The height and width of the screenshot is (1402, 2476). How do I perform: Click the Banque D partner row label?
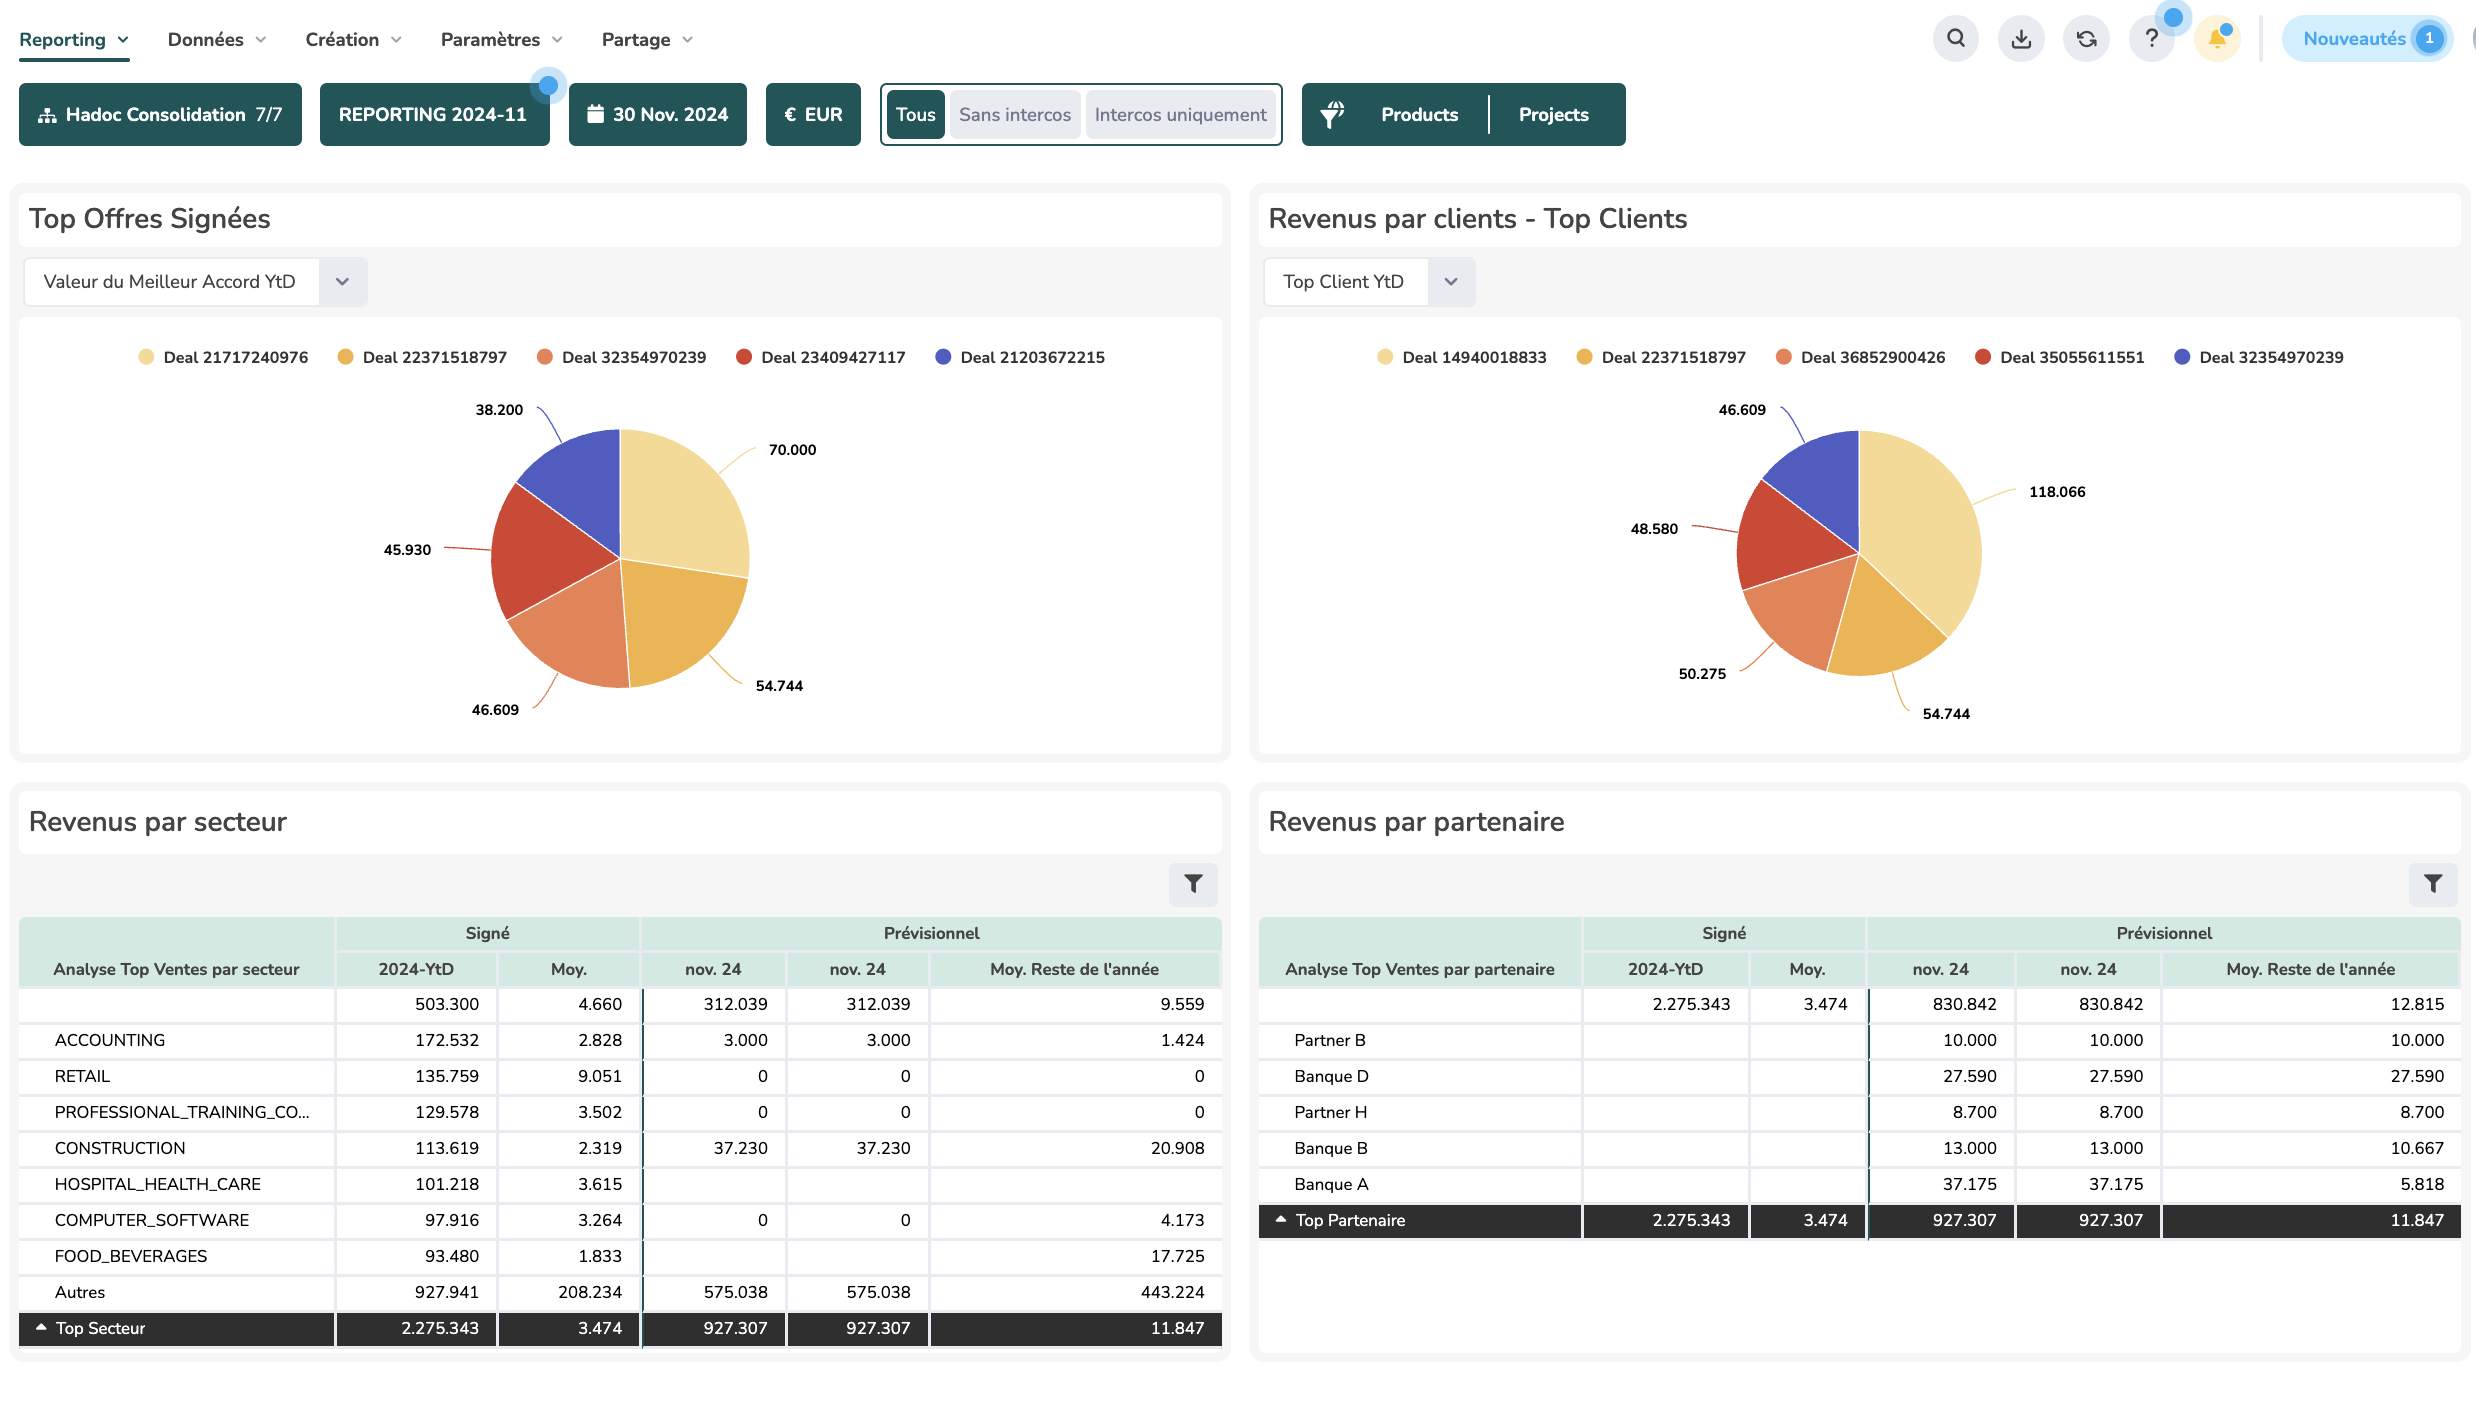tap(1331, 1076)
